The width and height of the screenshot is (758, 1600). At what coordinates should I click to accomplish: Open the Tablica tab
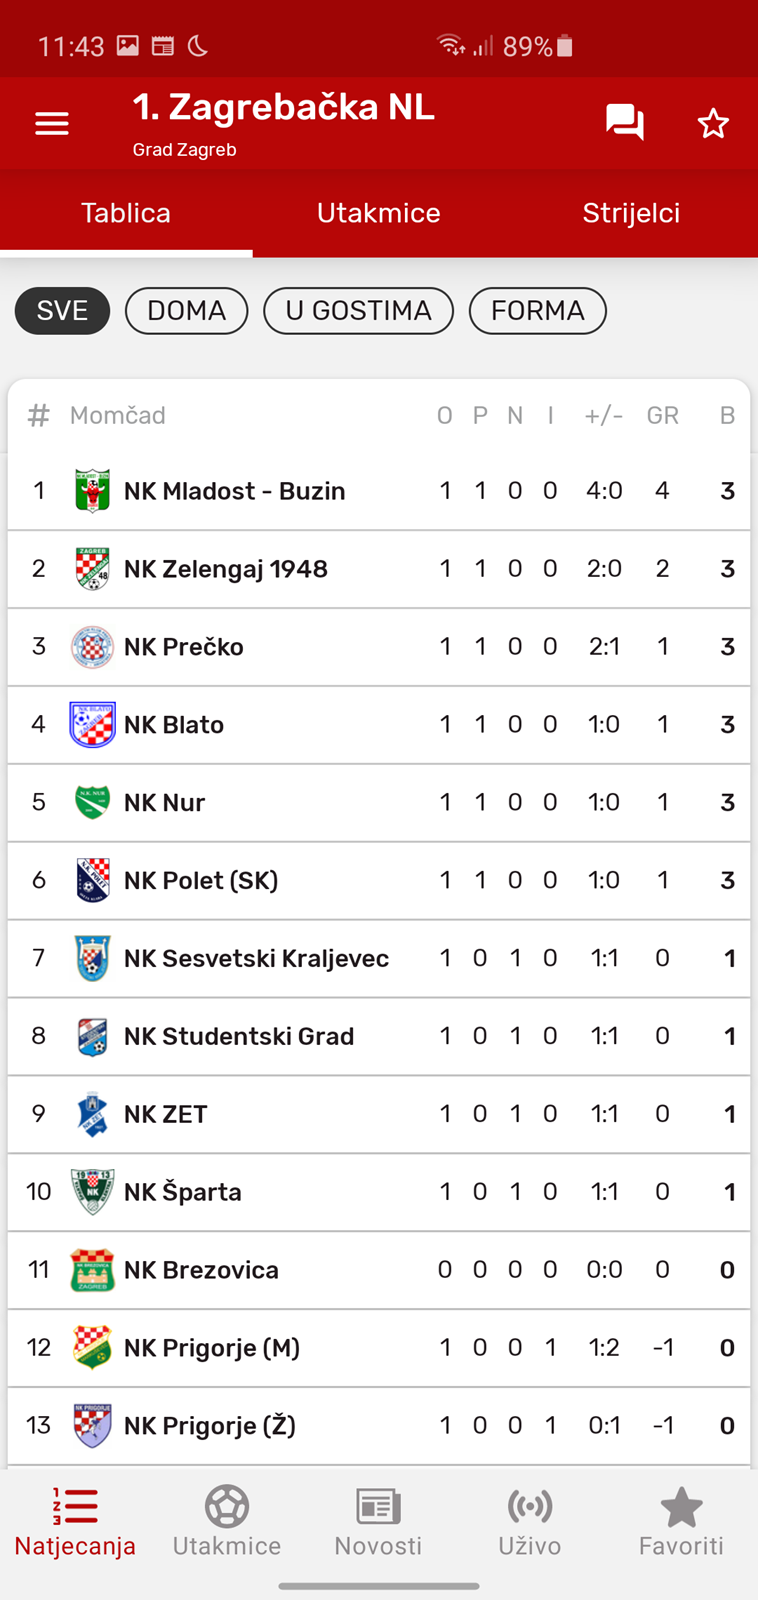point(126,213)
